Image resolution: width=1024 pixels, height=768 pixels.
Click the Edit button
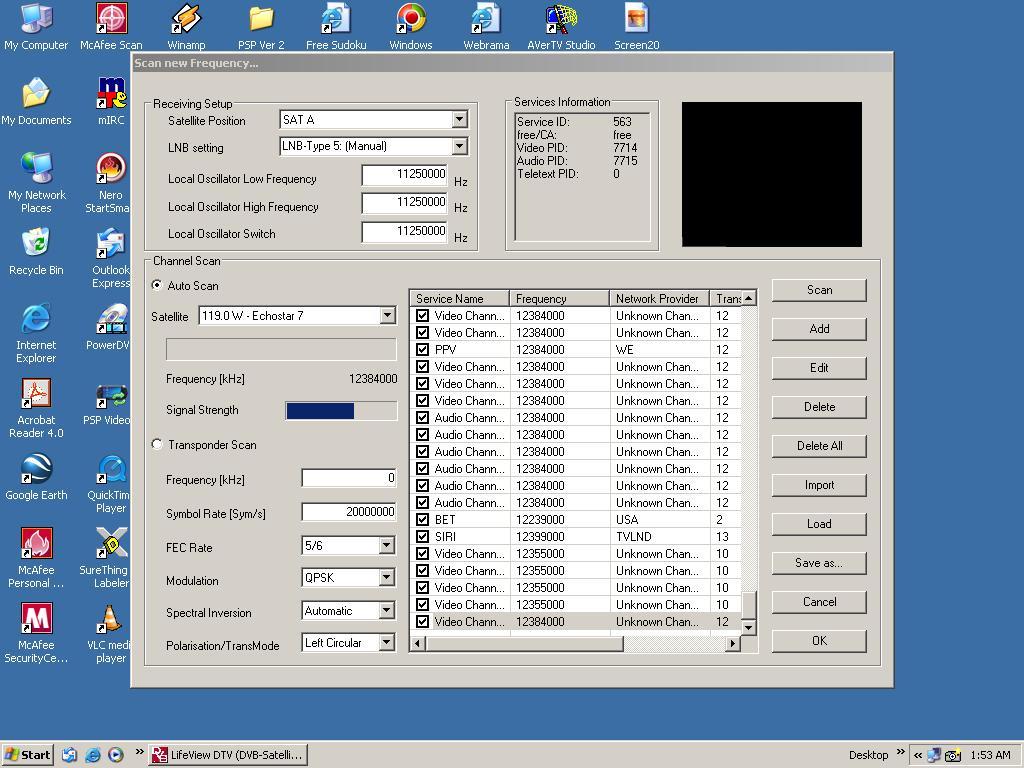point(819,368)
